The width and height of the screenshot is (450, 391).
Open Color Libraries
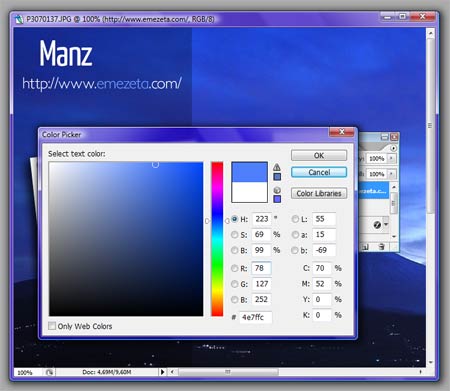tap(319, 193)
